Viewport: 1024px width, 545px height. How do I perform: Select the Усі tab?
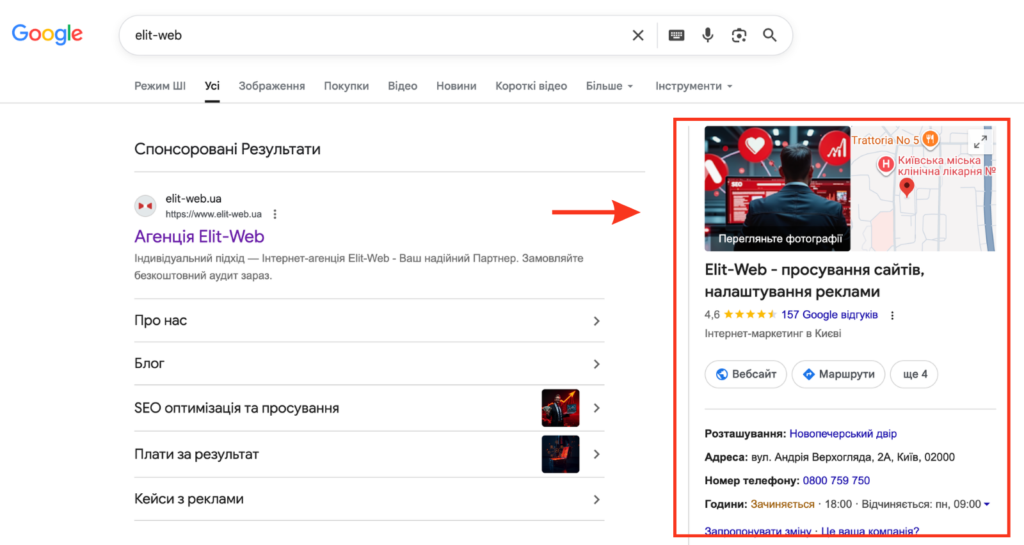pos(212,86)
